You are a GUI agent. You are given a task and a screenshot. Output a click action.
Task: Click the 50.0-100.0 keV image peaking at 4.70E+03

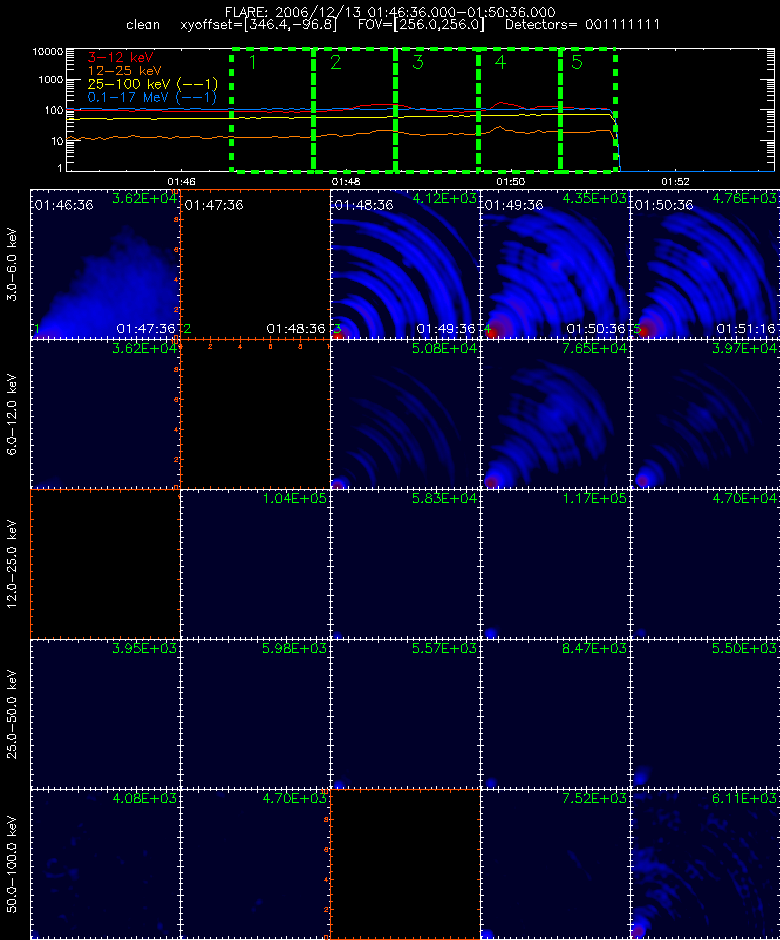255,864
